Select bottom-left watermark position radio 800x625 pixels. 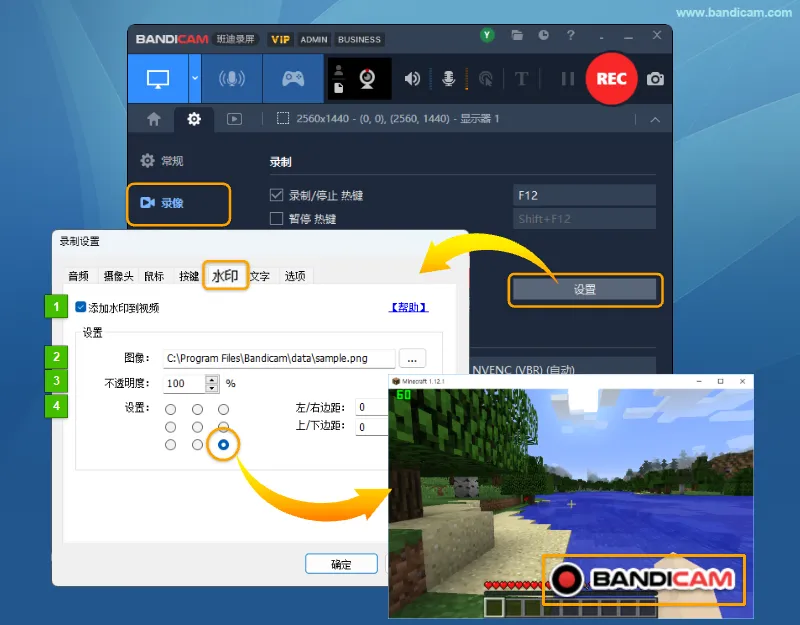point(170,445)
